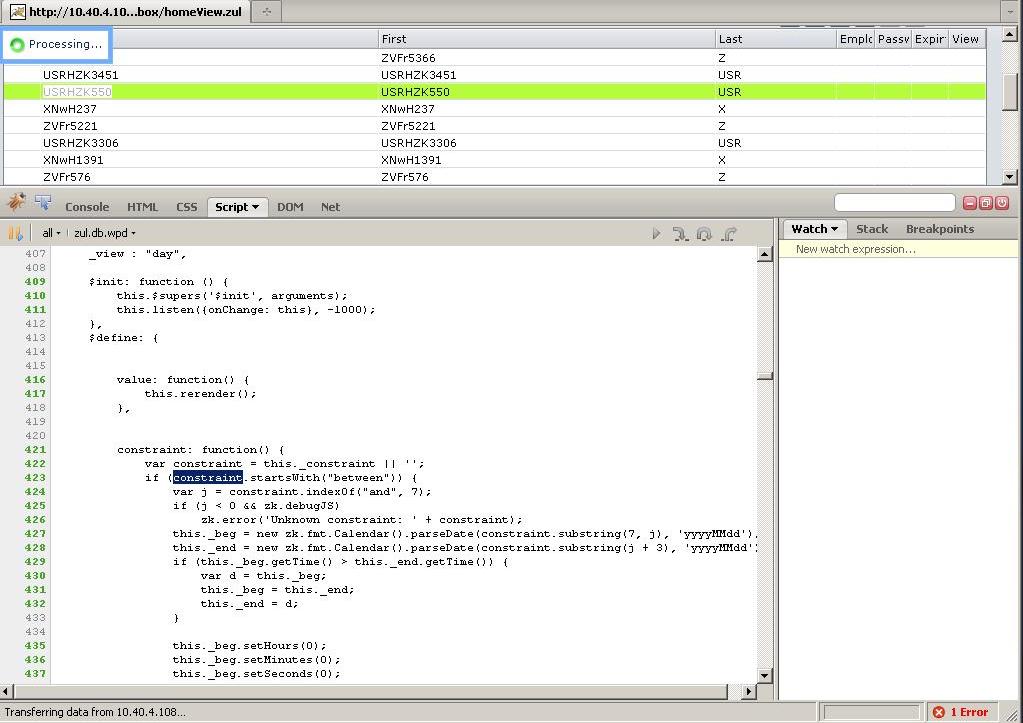Click the script pane vertical scrollbar thumb
Viewport: 1023px width, 723px height.
(765, 376)
